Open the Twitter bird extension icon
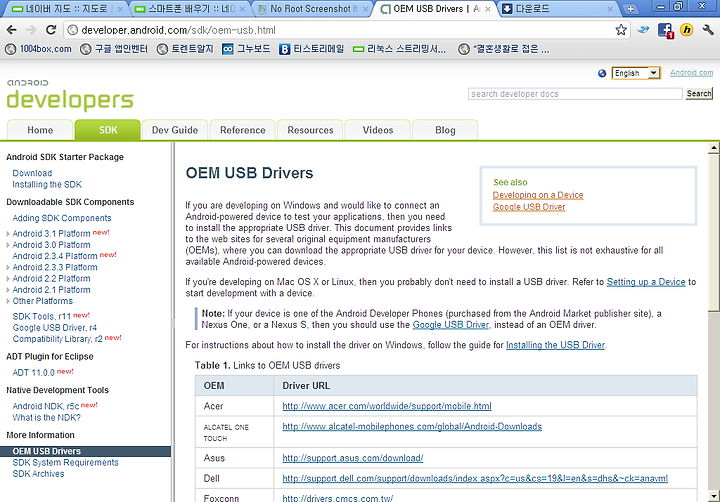The width and height of the screenshot is (720, 502). tap(643, 30)
